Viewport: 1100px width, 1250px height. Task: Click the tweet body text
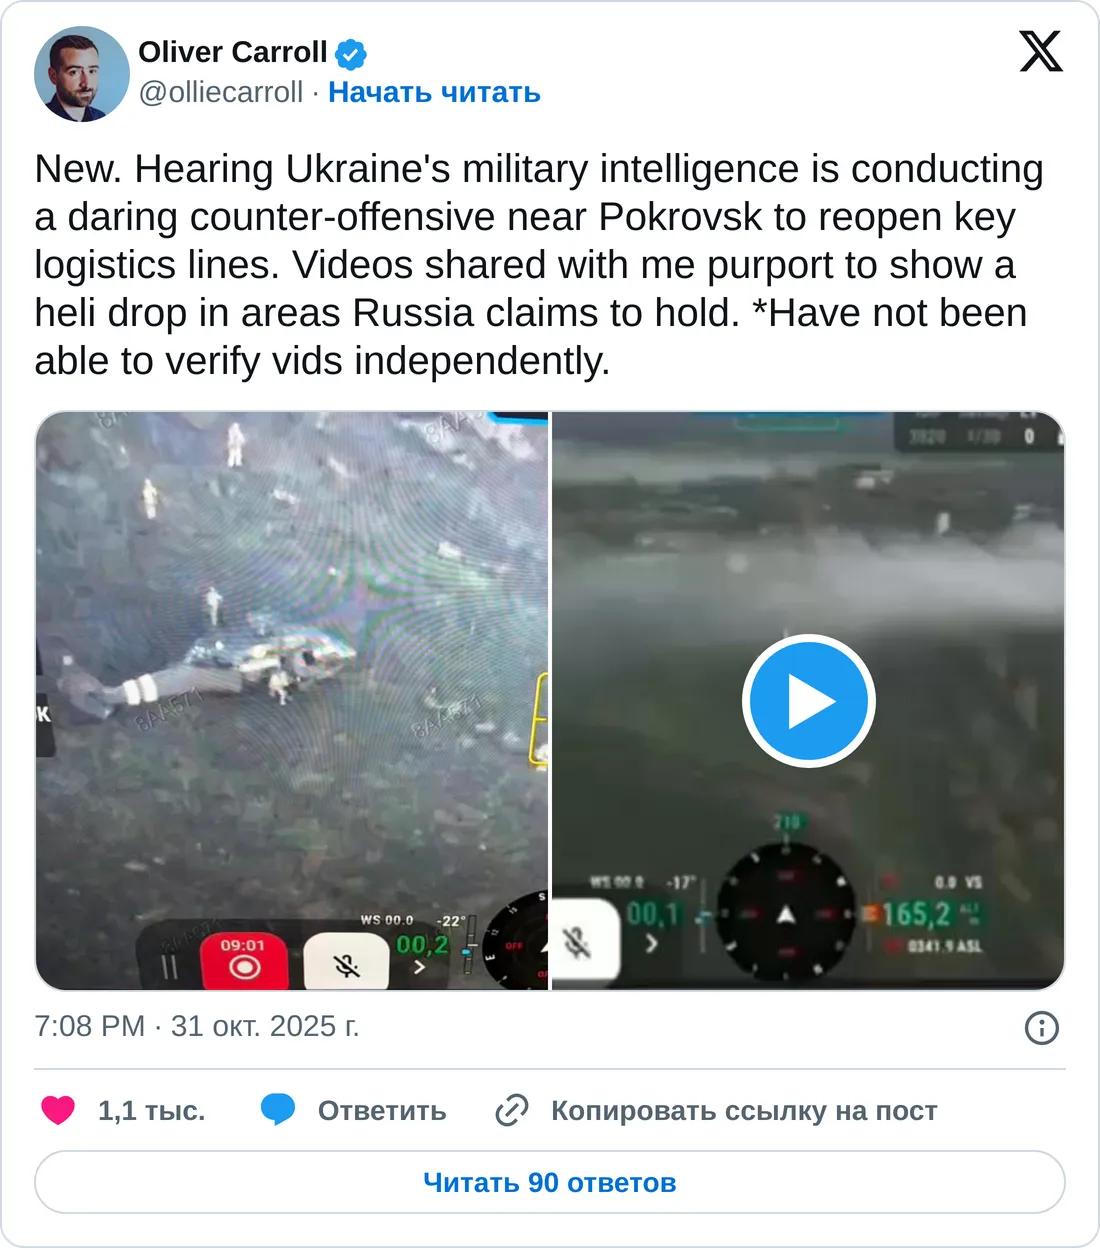coord(540,265)
